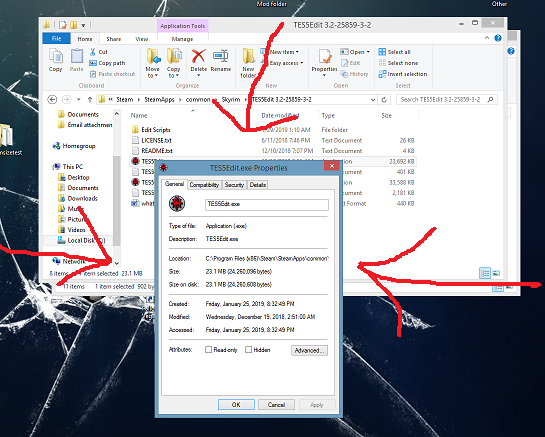Click the Move to folder icon
Screen dimensions: 545x437
pos(153,56)
